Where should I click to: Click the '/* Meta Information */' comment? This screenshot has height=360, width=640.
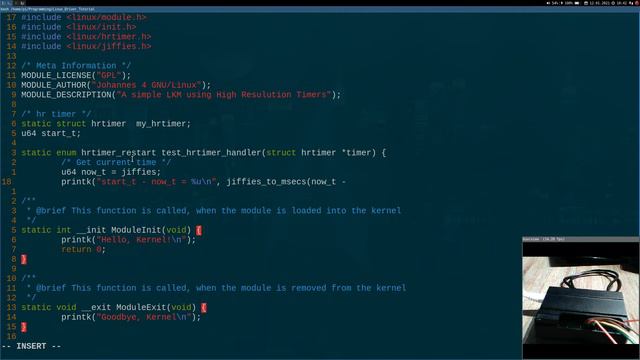[x=76, y=66]
